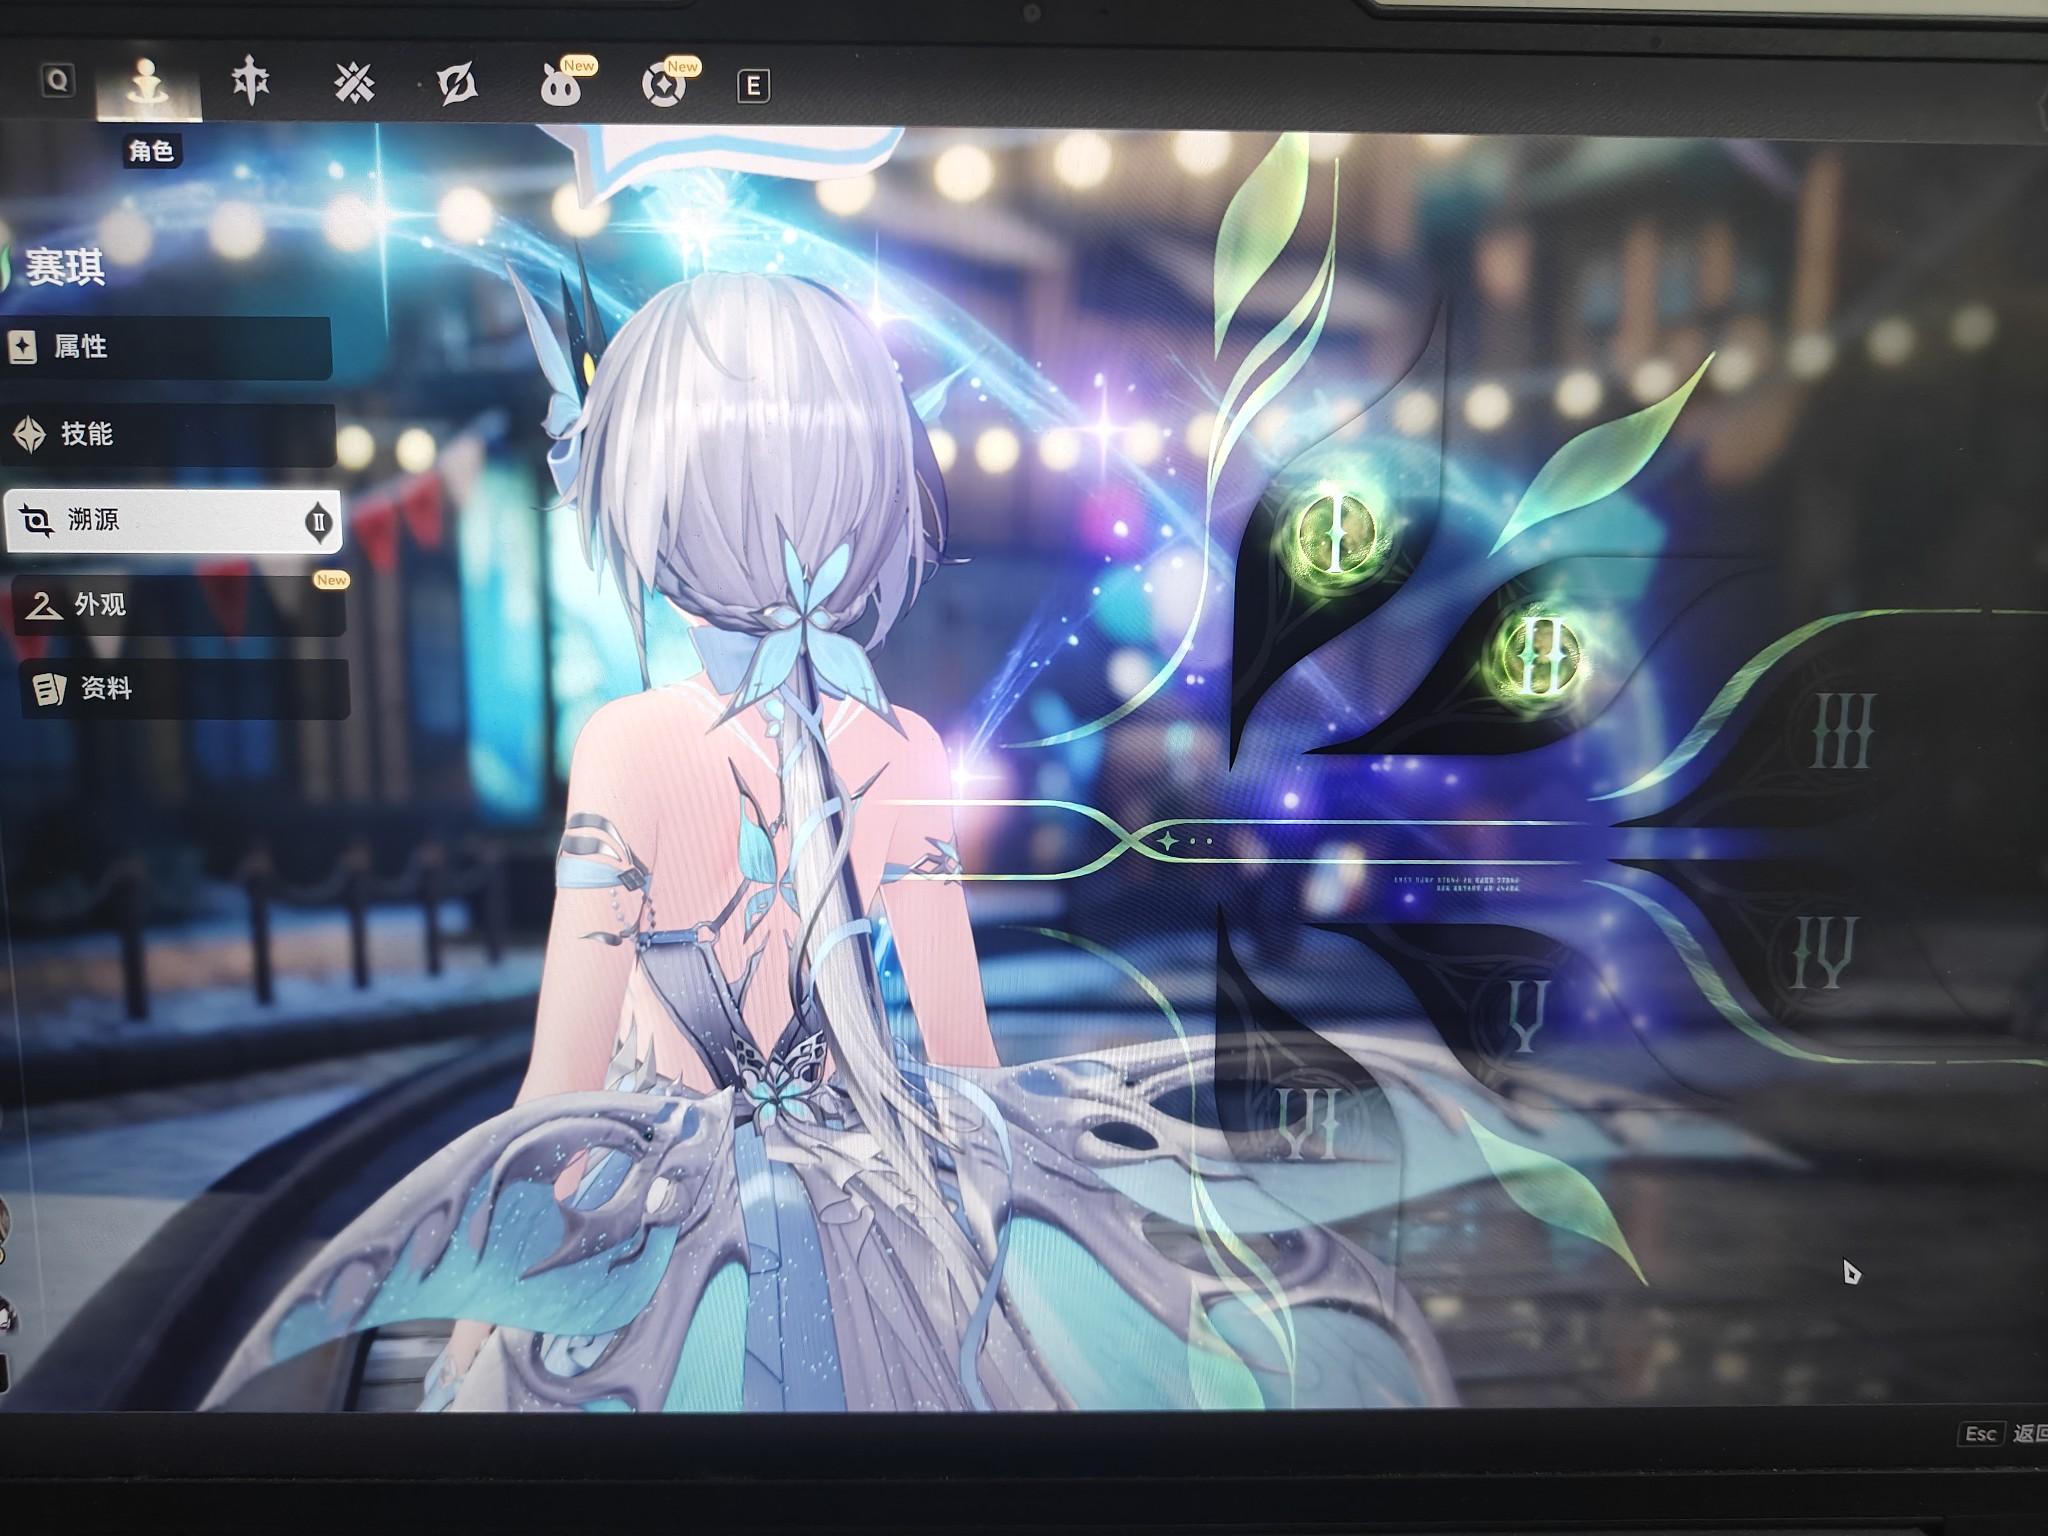Image resolution: width=2048 pixels, height=1536 pixels.
Task: Expand the locked node VI
Action: [1308, 1123]
